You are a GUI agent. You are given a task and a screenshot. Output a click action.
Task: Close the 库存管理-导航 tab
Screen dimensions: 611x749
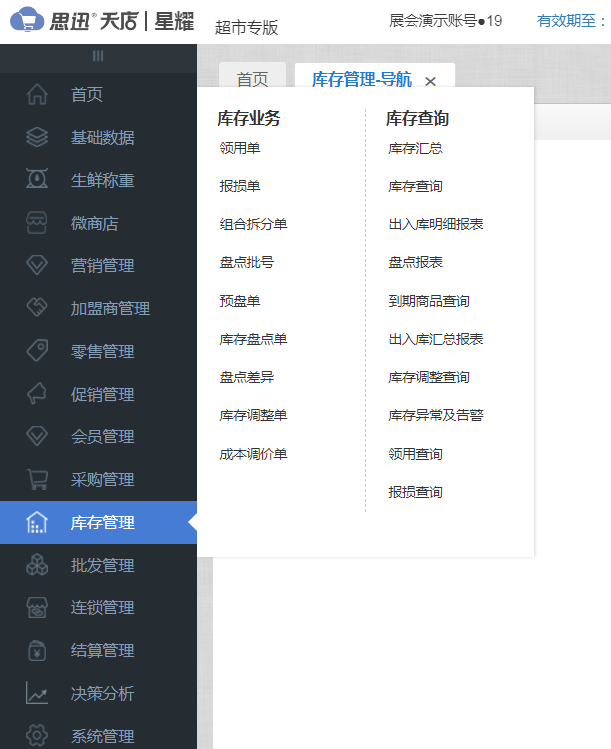point(430,81)
